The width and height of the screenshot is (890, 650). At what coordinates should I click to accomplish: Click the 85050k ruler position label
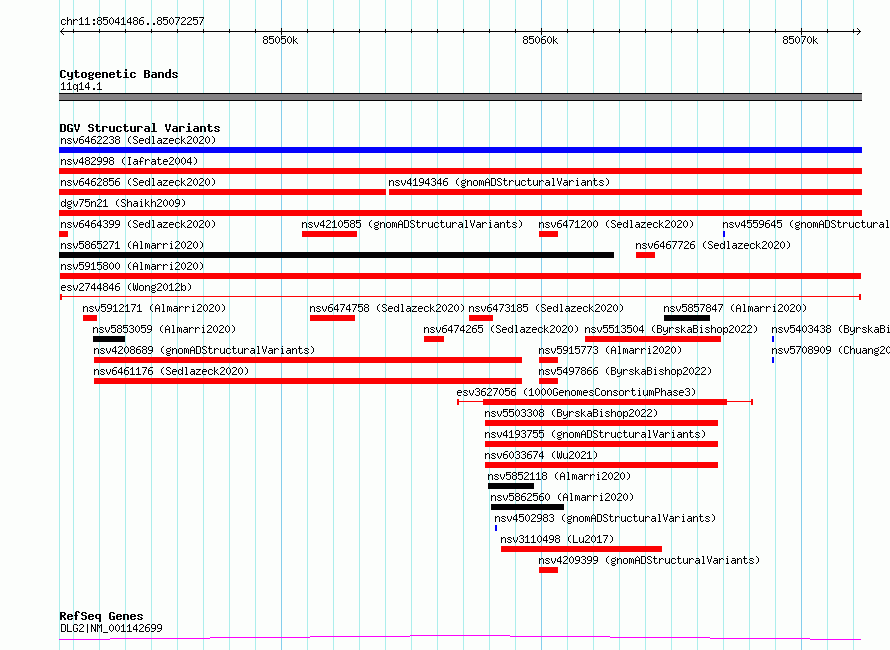(280, 40)
